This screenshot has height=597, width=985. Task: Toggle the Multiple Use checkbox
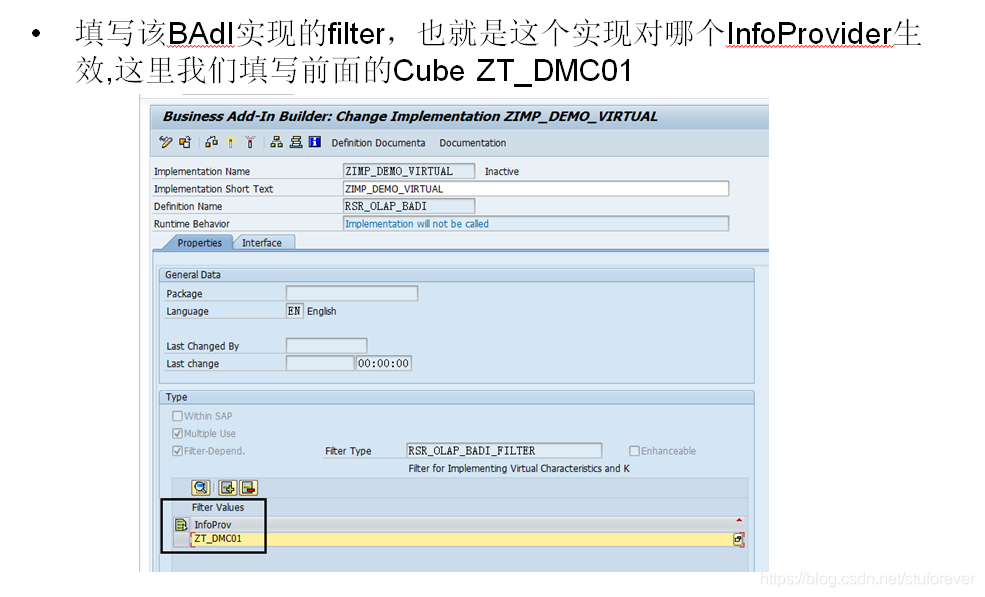point(177,434)
